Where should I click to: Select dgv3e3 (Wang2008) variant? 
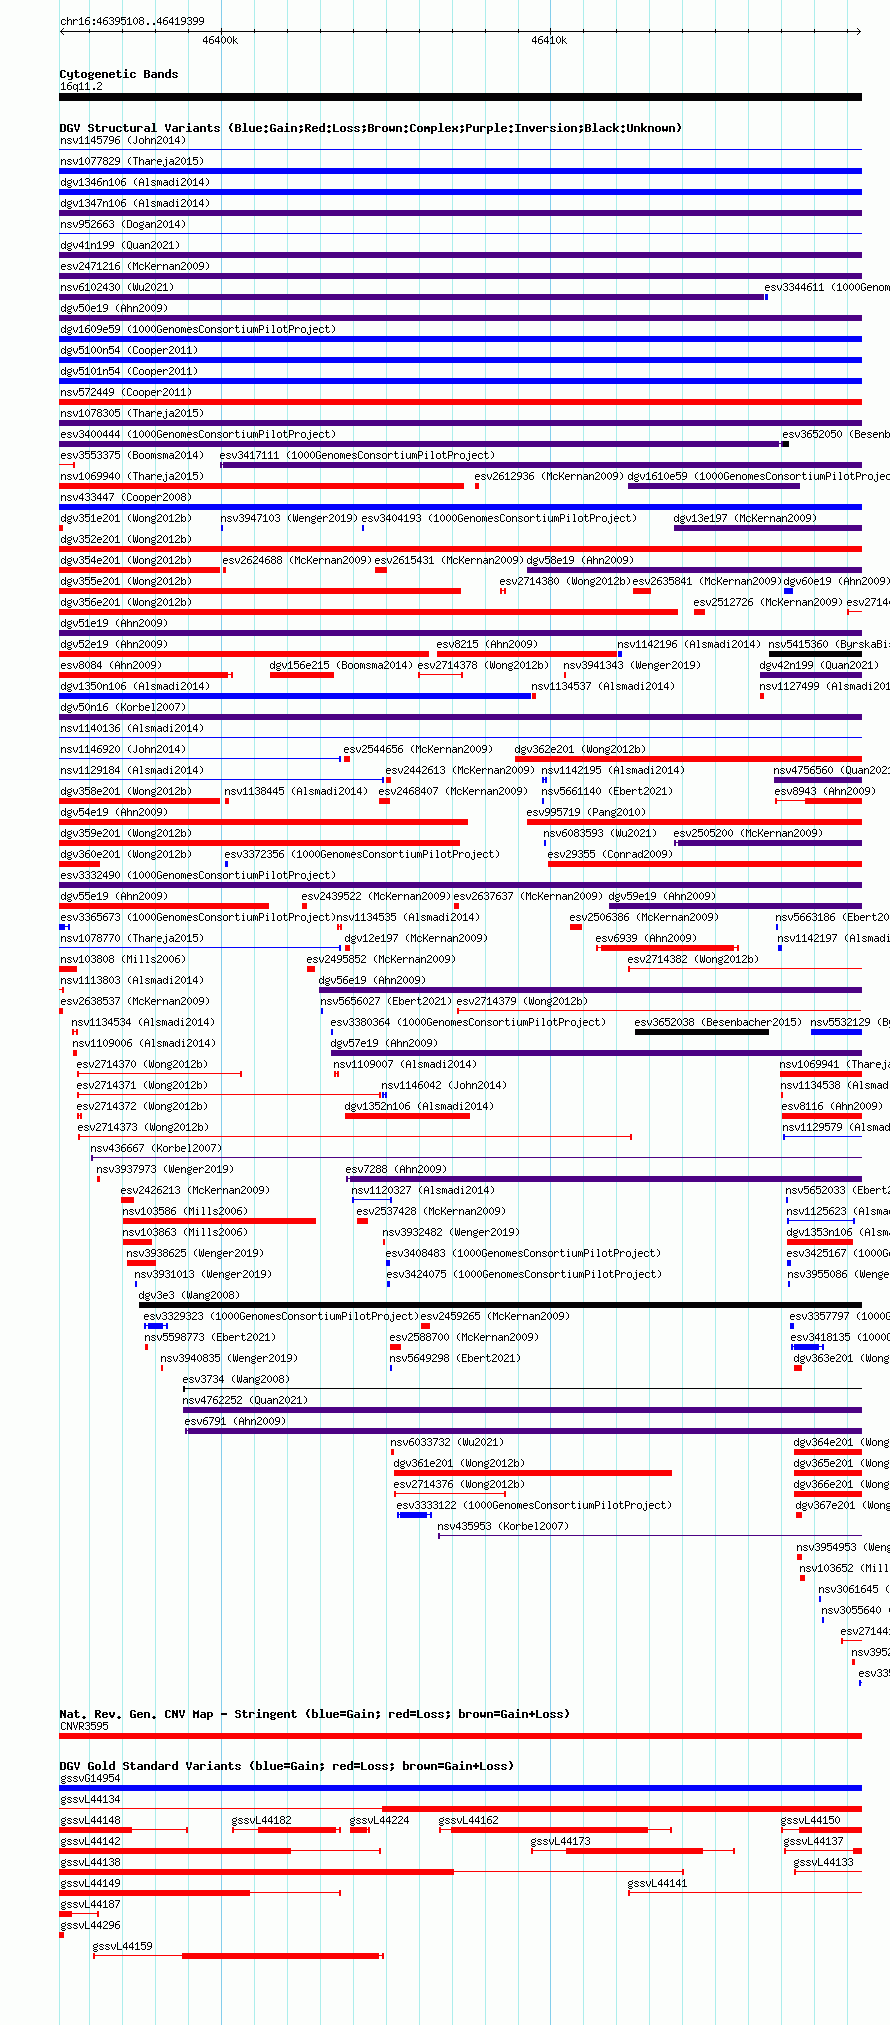tap(189, 1295)
